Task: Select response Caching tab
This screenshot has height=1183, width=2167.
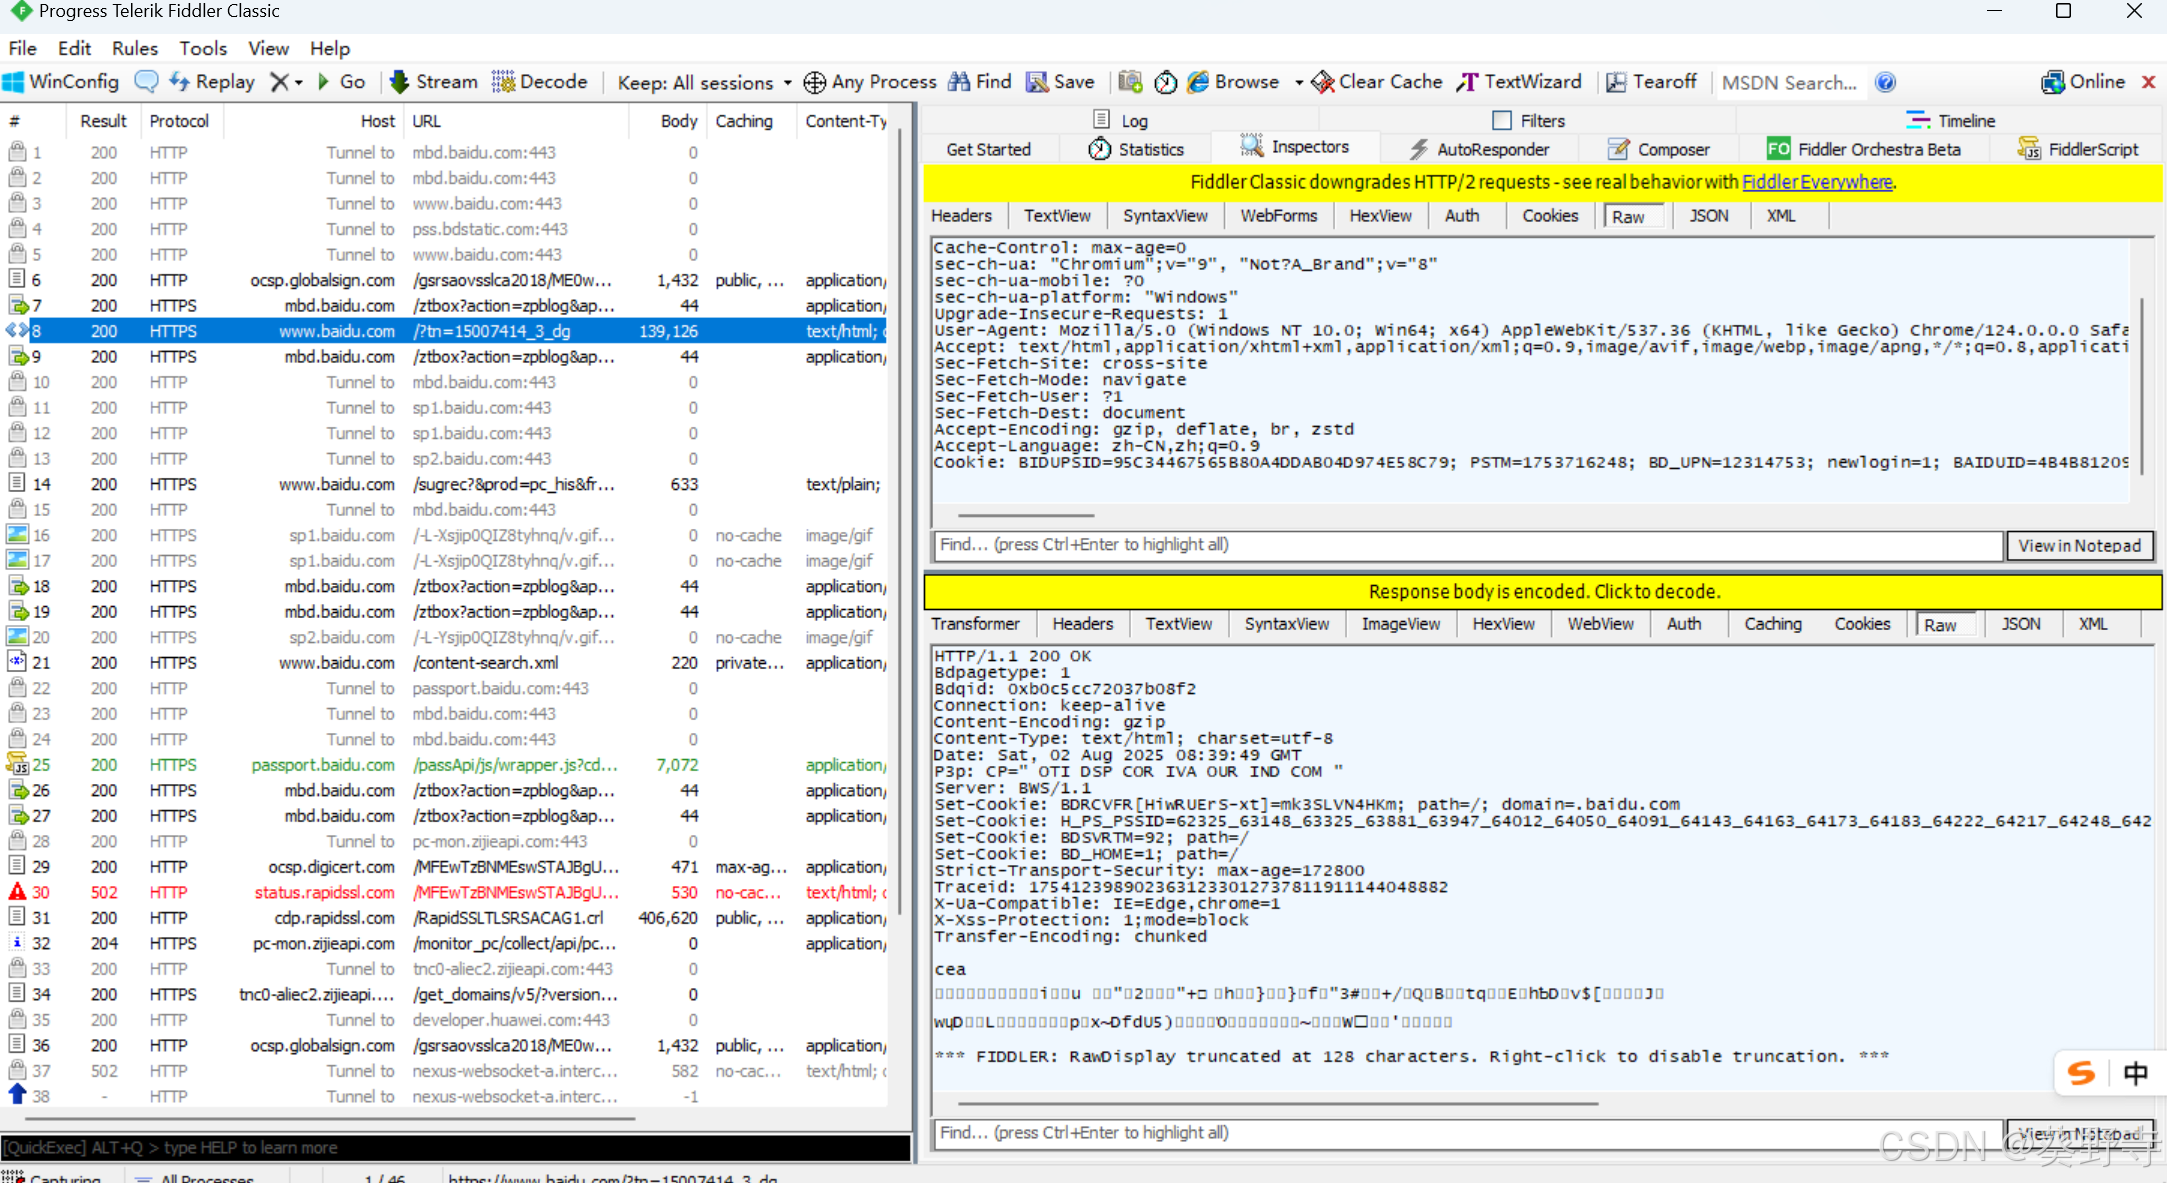Action: tap(1773, 624)
